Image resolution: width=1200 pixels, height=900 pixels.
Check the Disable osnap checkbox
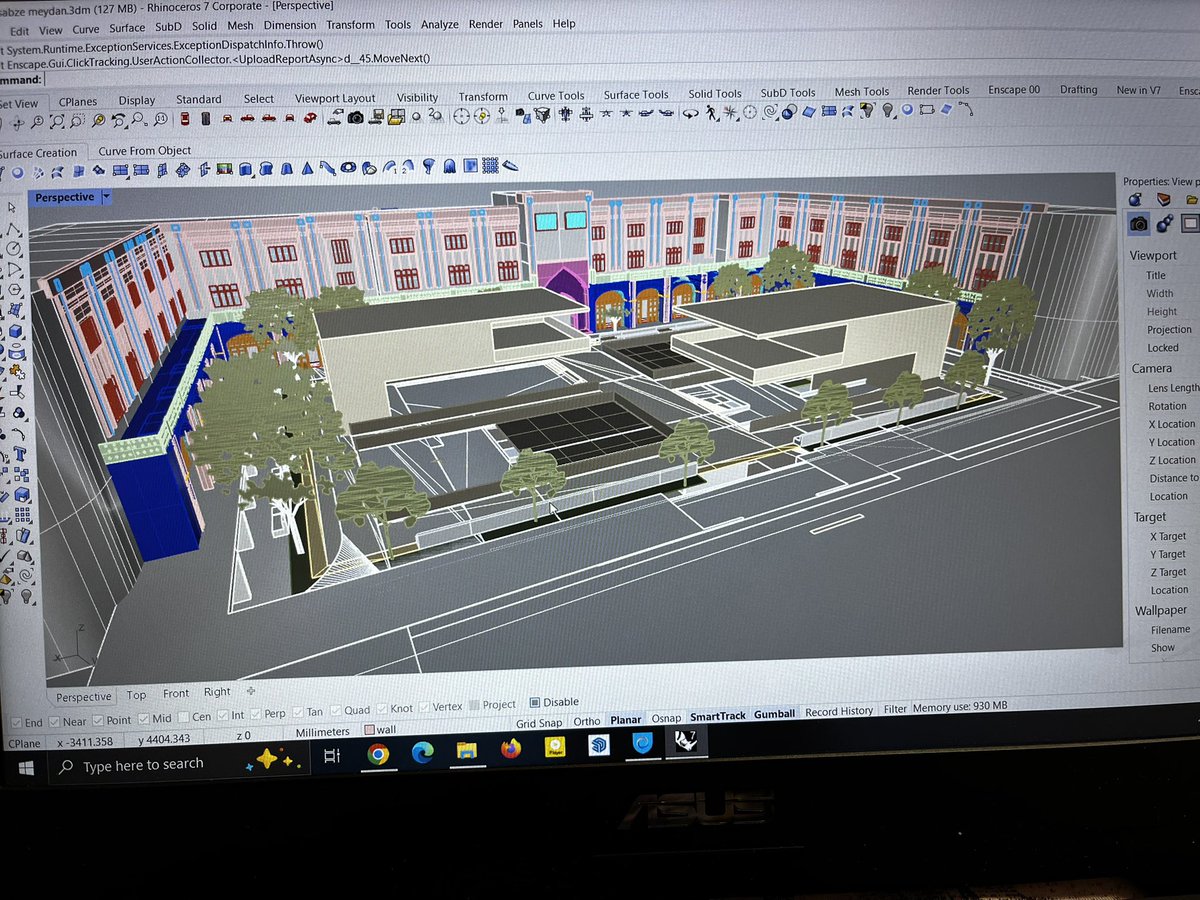click(535, 702)
